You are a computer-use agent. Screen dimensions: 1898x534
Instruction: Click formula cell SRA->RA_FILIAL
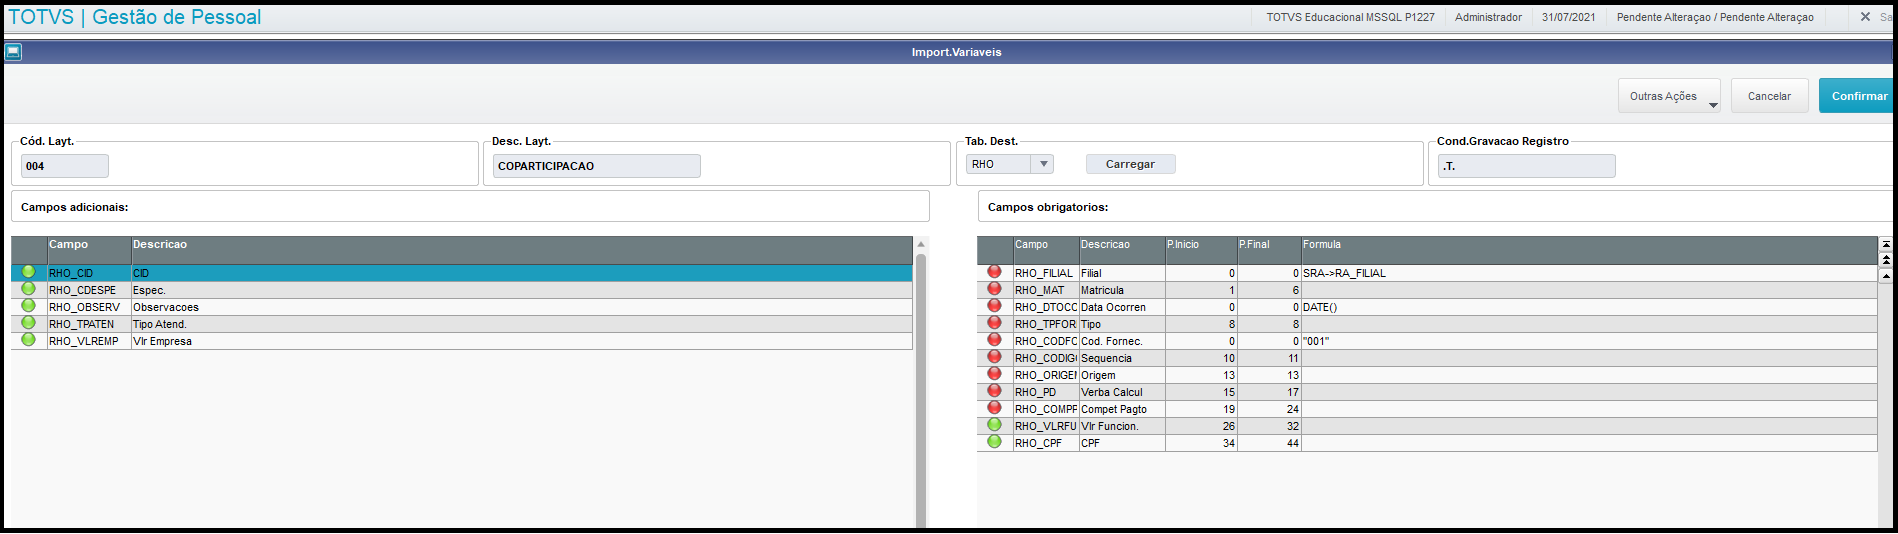click(x=1589, y=273)
